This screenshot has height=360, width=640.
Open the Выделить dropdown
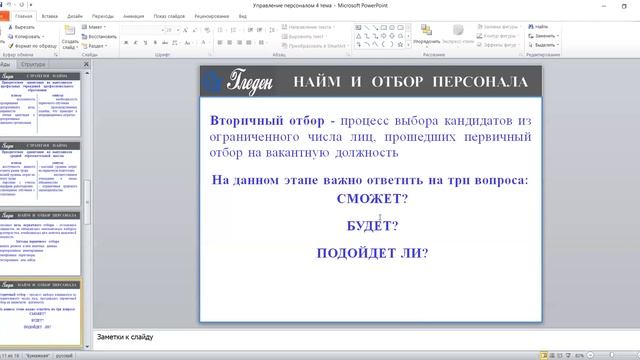pyautogui.click(x=543, y=45)
